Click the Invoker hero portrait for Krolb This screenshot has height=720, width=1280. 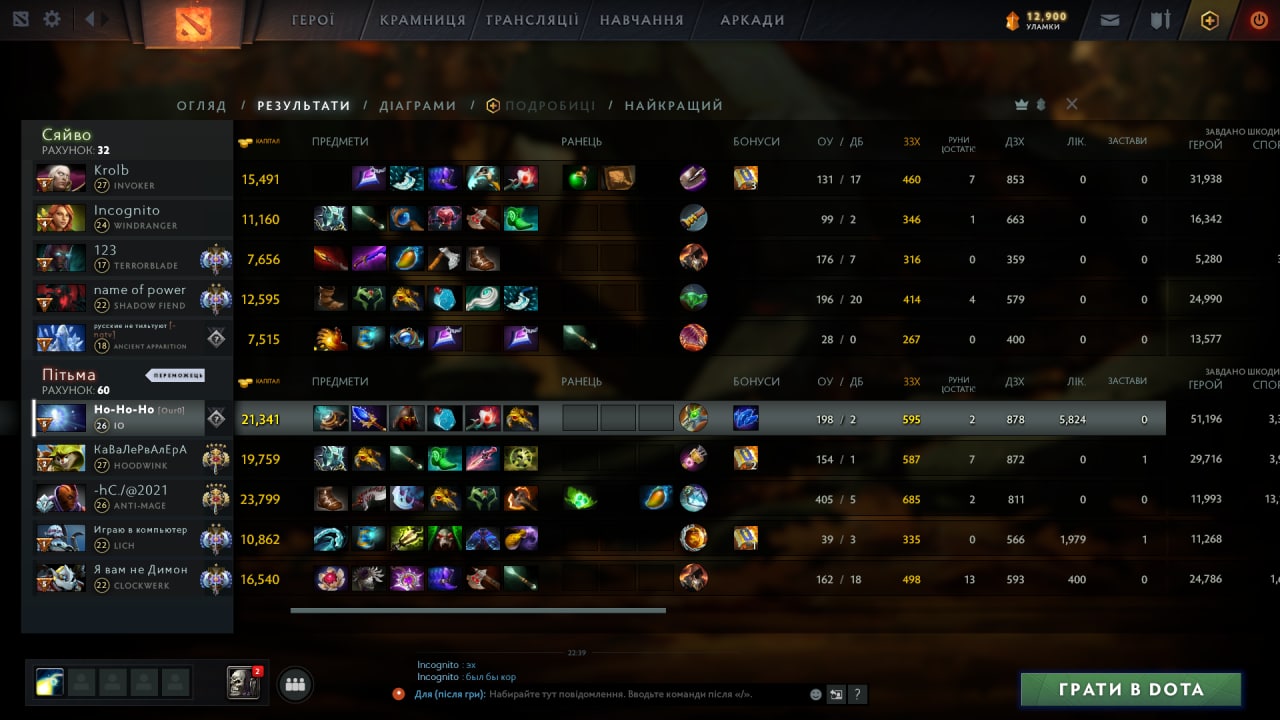coord(61,178)
